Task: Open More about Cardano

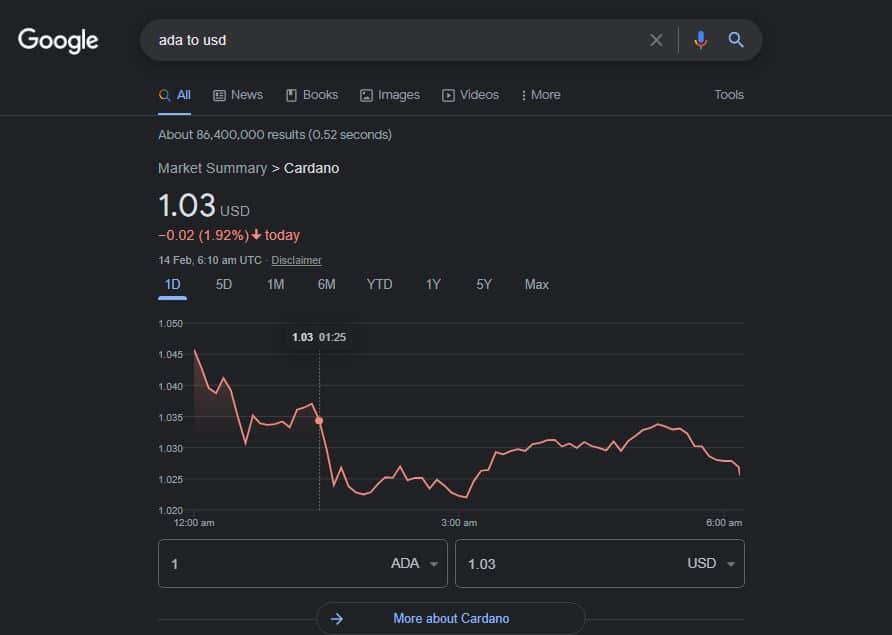Action: pyautogui.click(x=451, y=618)
